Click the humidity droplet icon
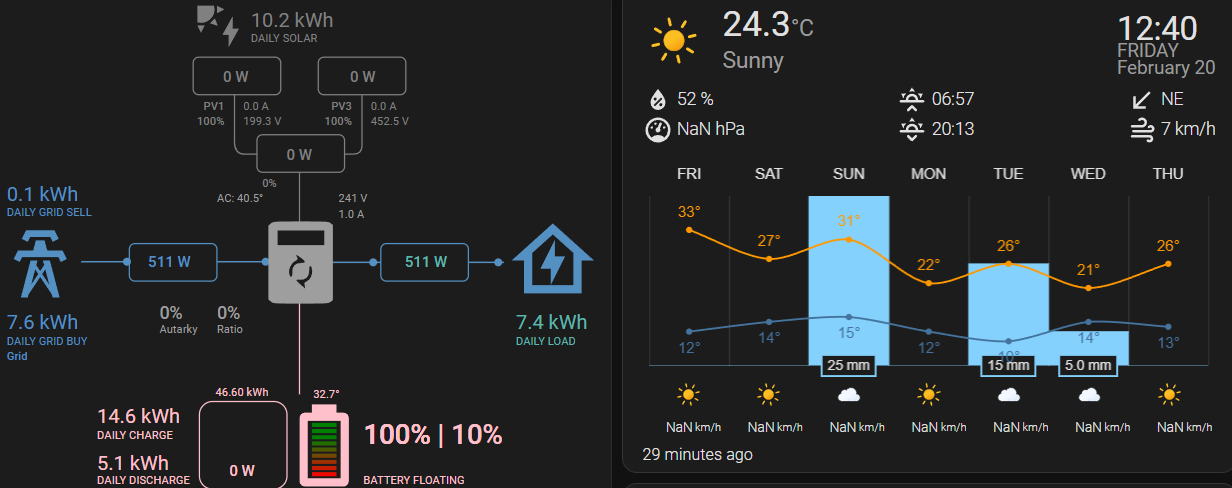 click(x=658, y=99)
